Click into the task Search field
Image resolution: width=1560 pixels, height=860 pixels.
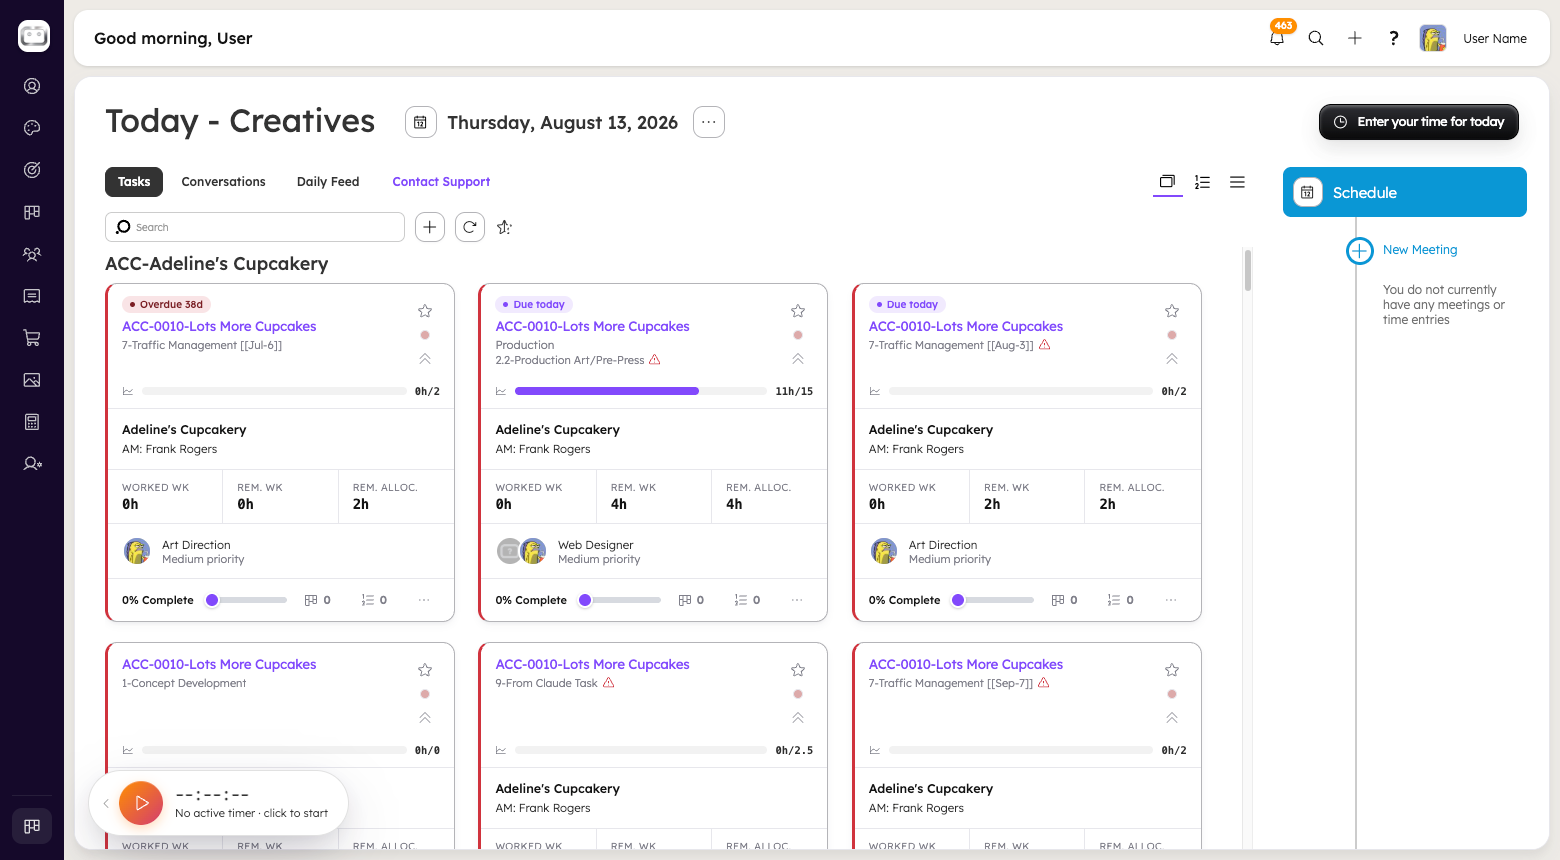[255, 227]
